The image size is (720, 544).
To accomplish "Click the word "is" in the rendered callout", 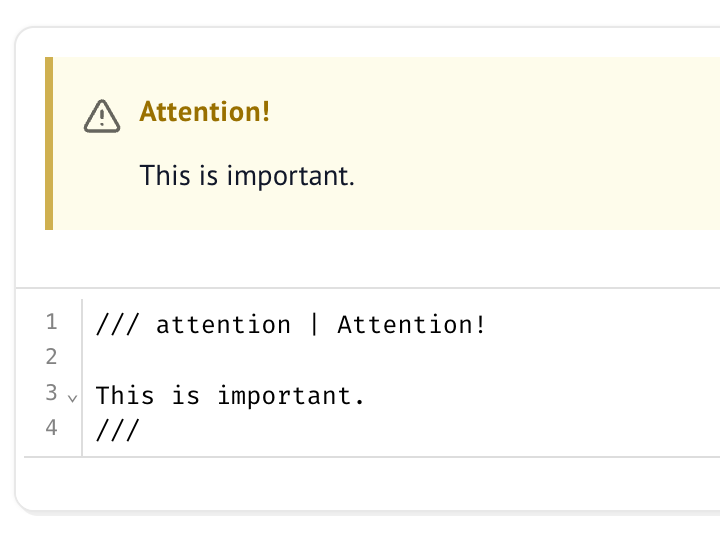I will 208,175.
